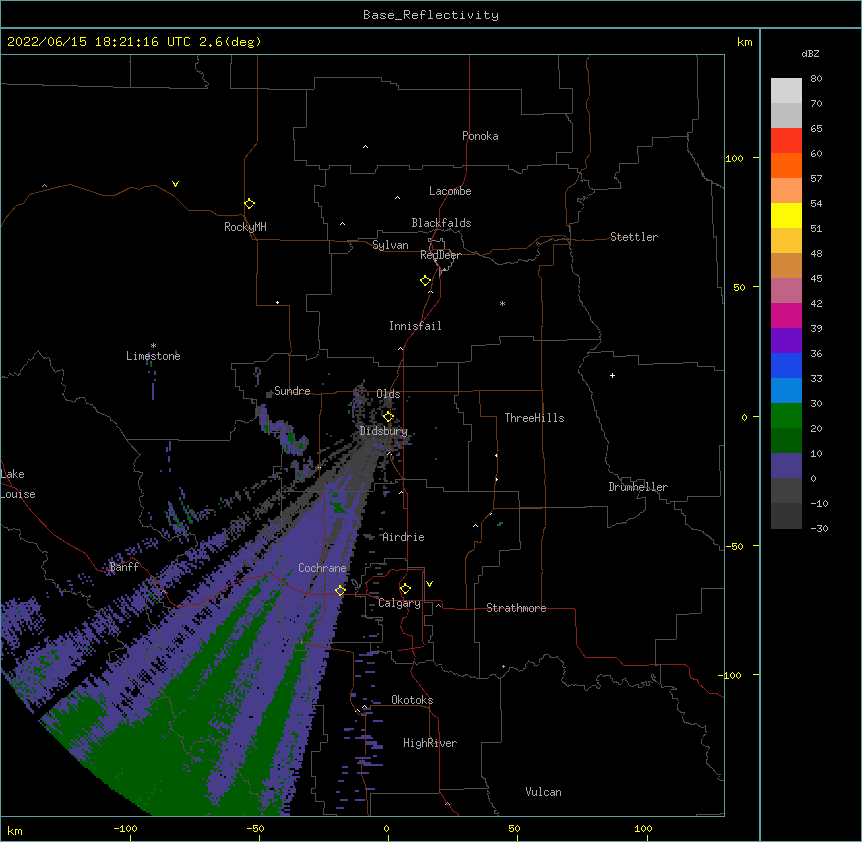Click the white asterisk east of Innisfail
The height and width of the screenshot is (842, 862).
(x=502, y=304)
